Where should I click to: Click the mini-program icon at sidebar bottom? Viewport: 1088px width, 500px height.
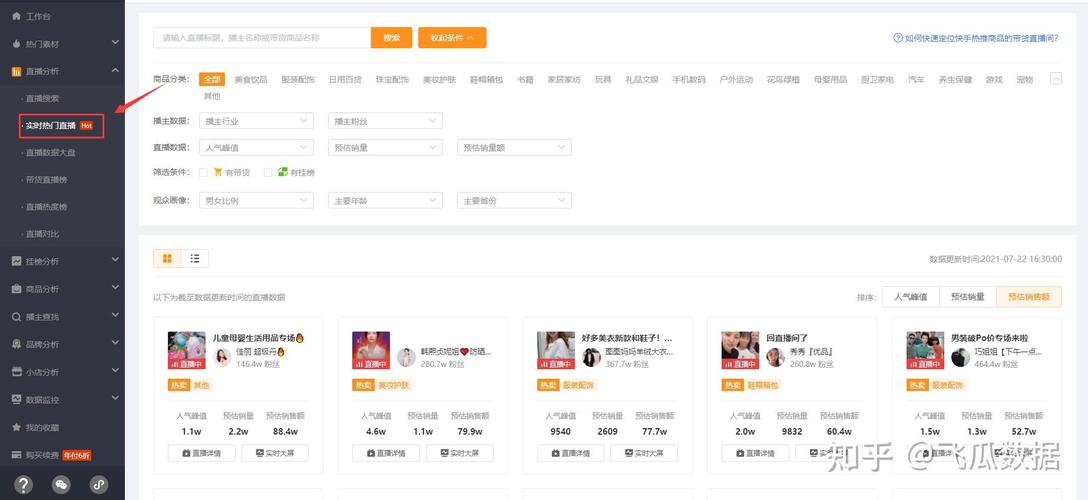(99, 484)
